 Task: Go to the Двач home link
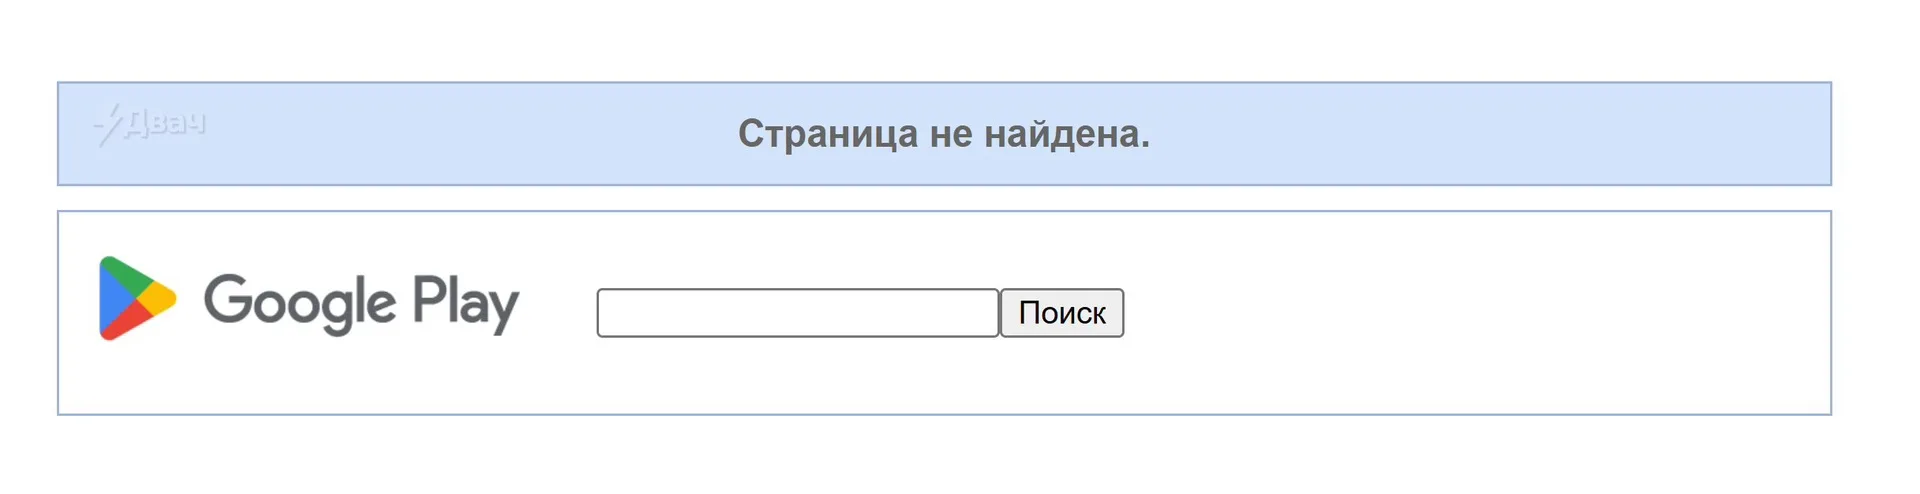tap(150, 124)
